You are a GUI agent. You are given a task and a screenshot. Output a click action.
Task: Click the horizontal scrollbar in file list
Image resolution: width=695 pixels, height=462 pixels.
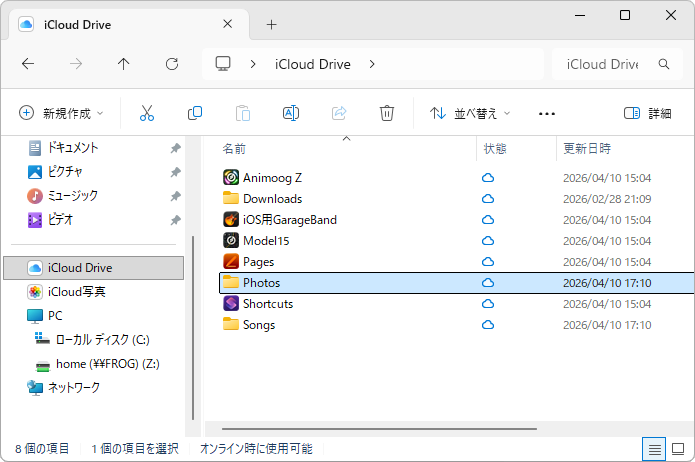[379, 429]
